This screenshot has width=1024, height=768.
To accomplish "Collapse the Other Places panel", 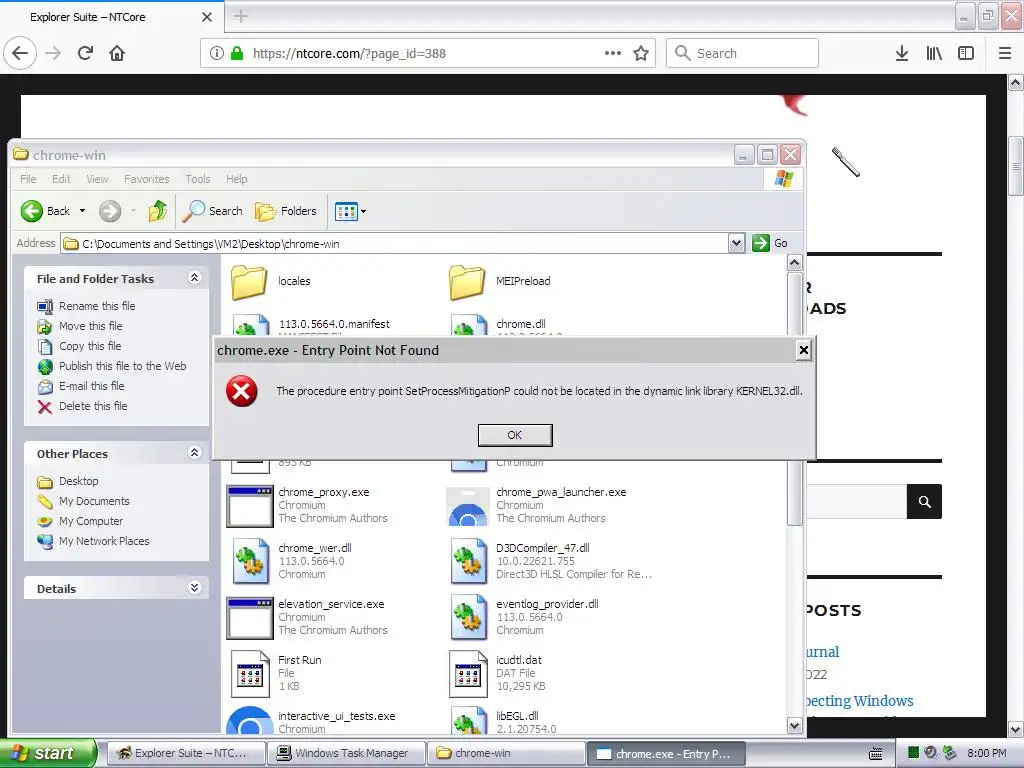I will click(x=194, y=452).
